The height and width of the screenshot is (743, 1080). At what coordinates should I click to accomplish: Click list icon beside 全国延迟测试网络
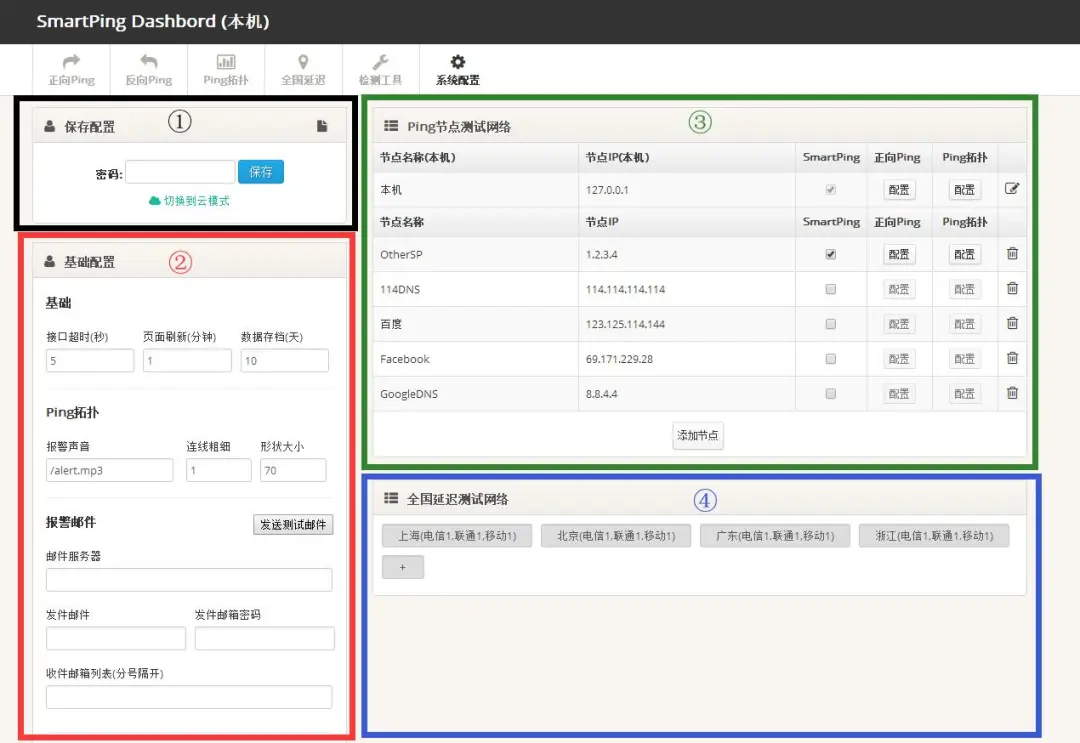[391, 498]
